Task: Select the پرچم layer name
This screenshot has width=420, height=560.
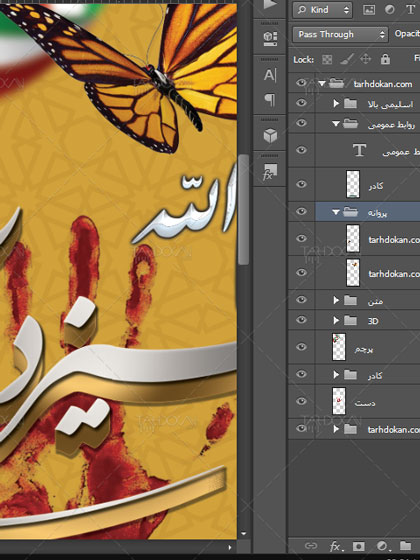Action: click(364, 349)
